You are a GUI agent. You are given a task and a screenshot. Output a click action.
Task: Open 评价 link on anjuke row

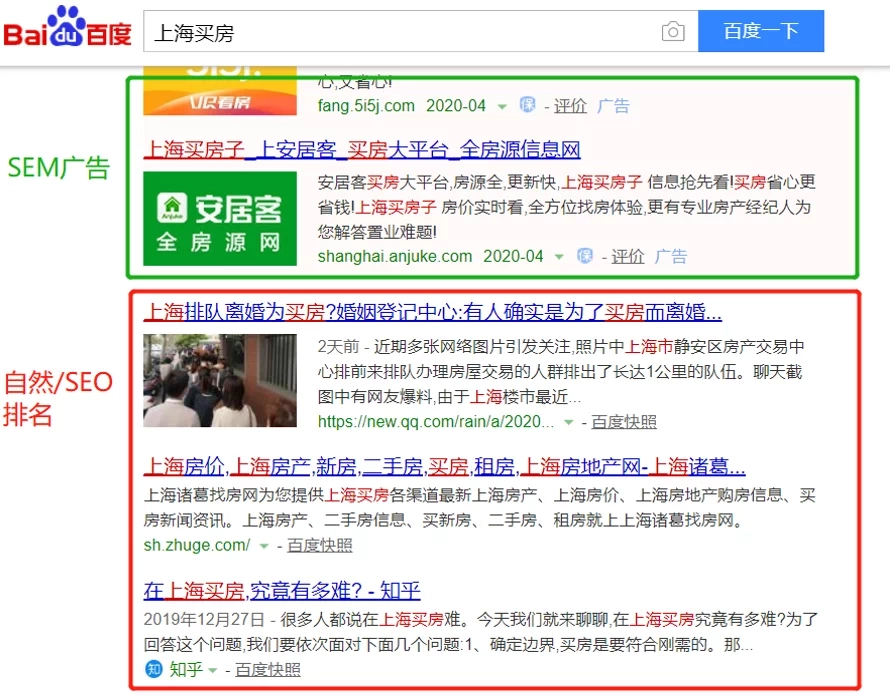[x=627, y=257]
